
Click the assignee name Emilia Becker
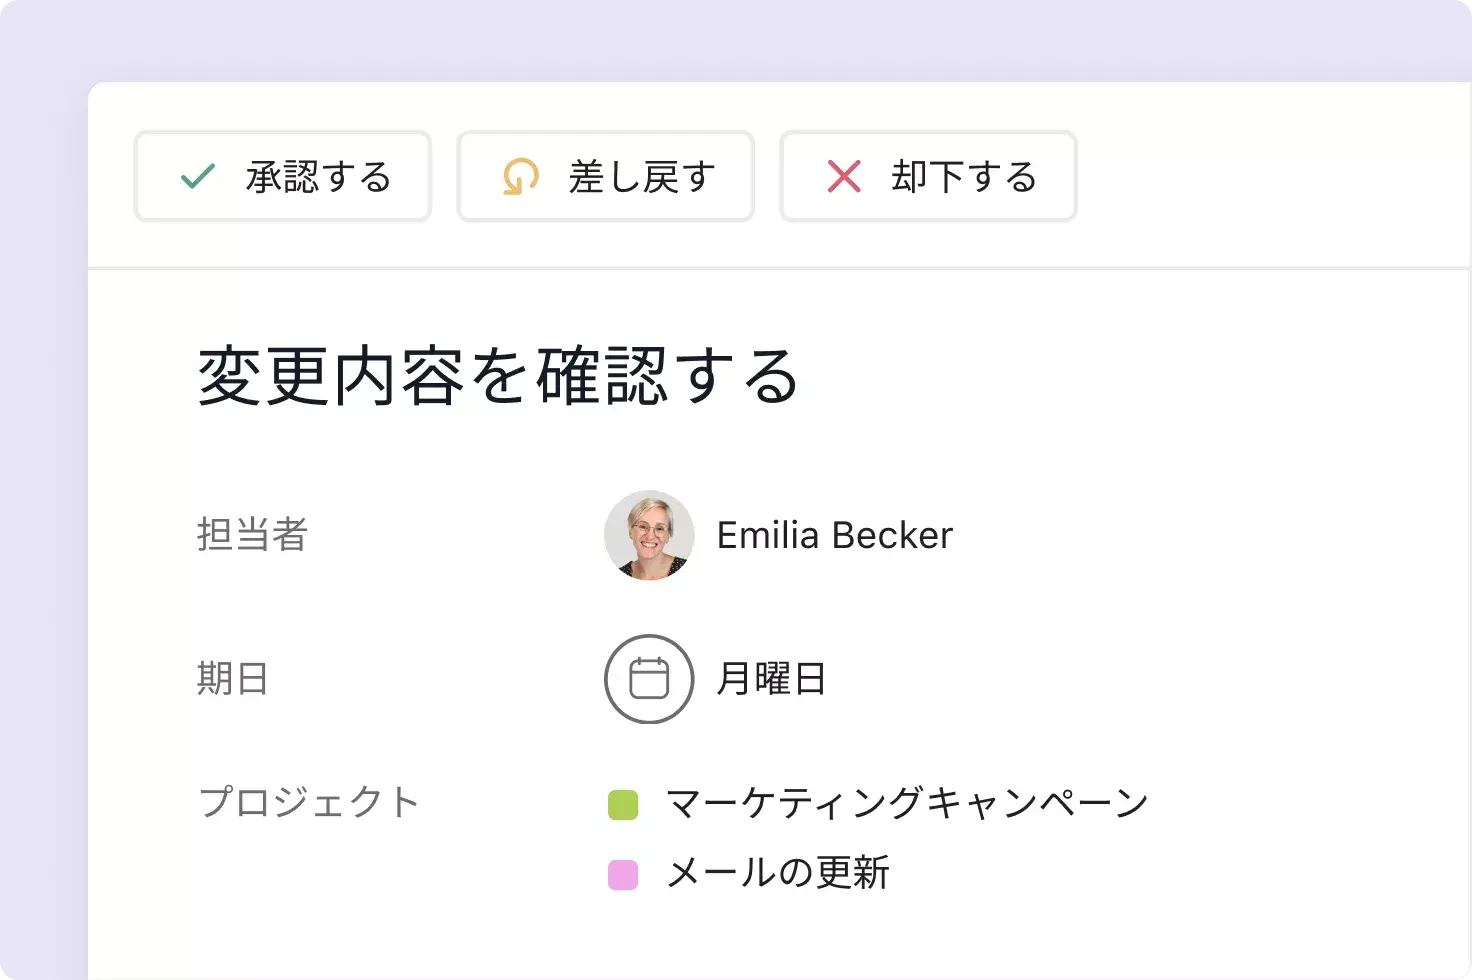tap(833, 535)
